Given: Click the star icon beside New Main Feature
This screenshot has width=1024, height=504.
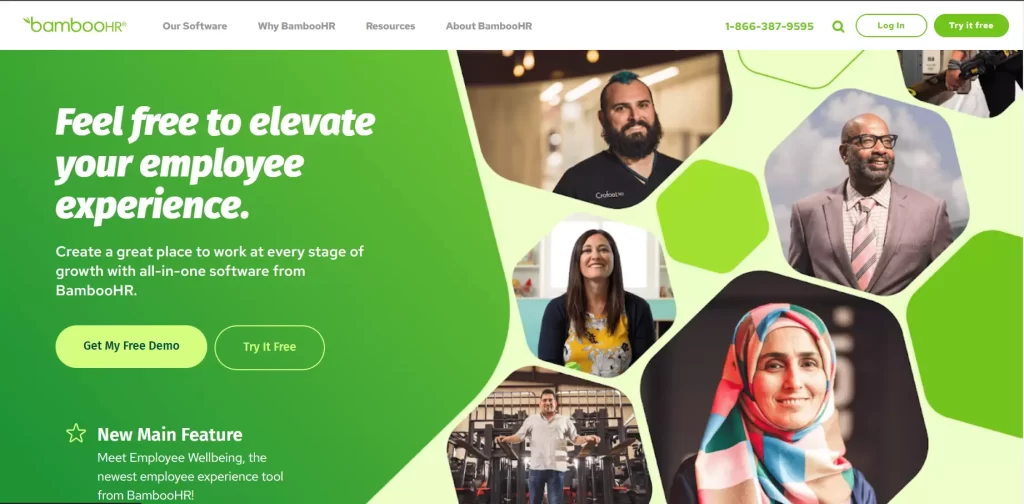Looking at the screenshot, I should point(76,433).
